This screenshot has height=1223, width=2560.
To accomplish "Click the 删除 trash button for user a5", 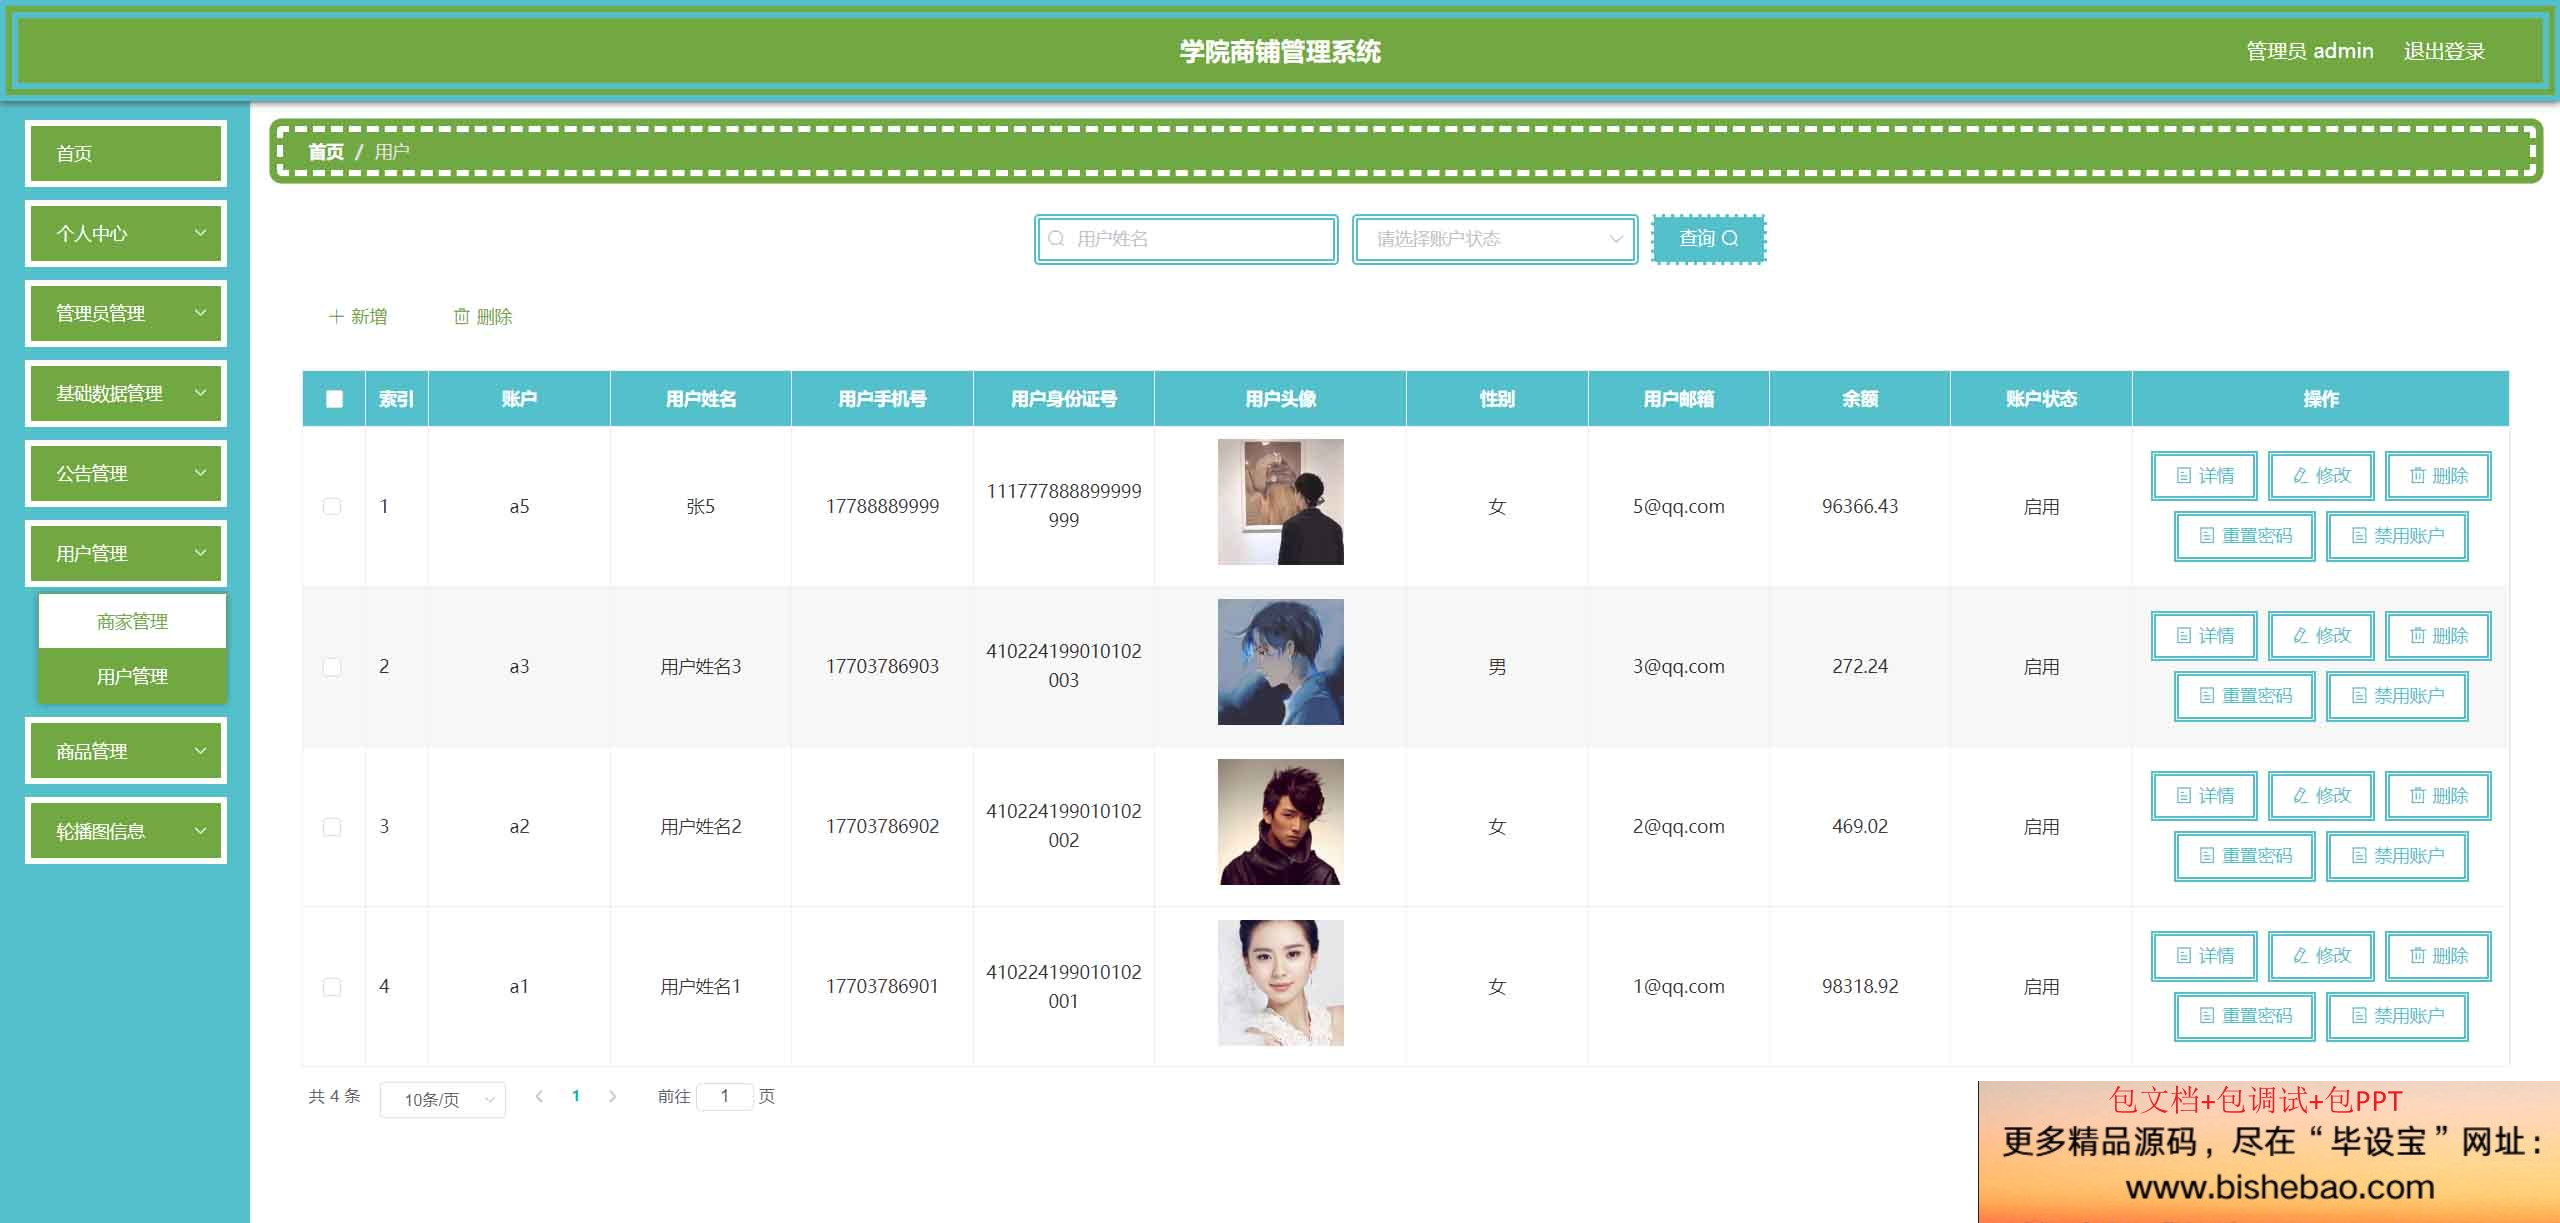I will 2438,476.
